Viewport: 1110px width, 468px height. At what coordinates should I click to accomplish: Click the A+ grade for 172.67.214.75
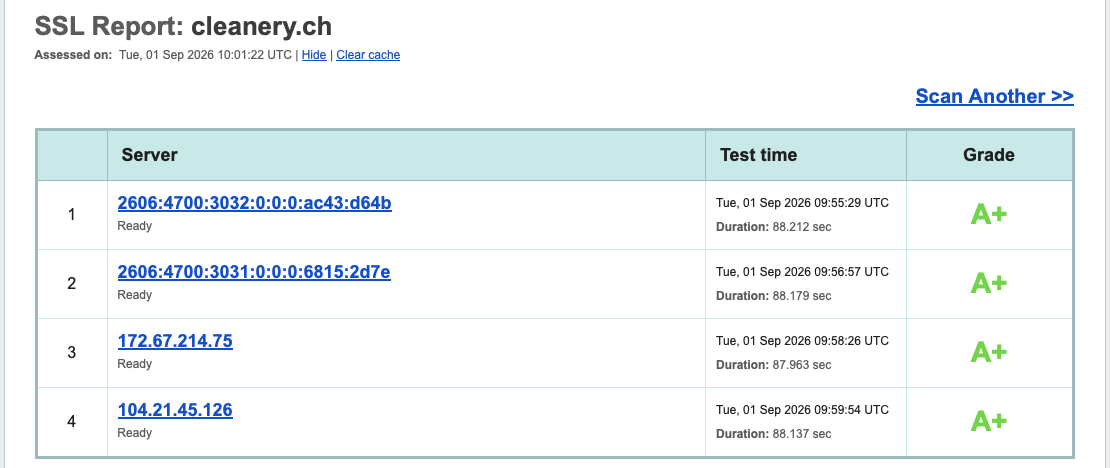point(988,352)
